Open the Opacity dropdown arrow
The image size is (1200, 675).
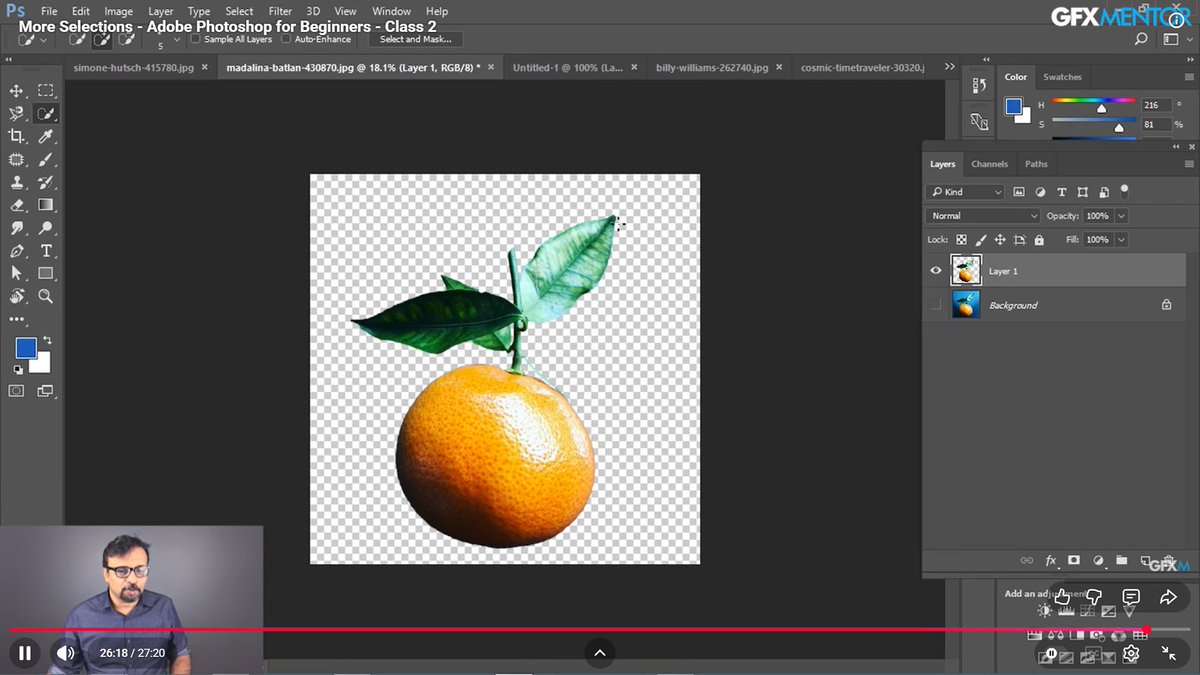click(x=1121, y=216)
